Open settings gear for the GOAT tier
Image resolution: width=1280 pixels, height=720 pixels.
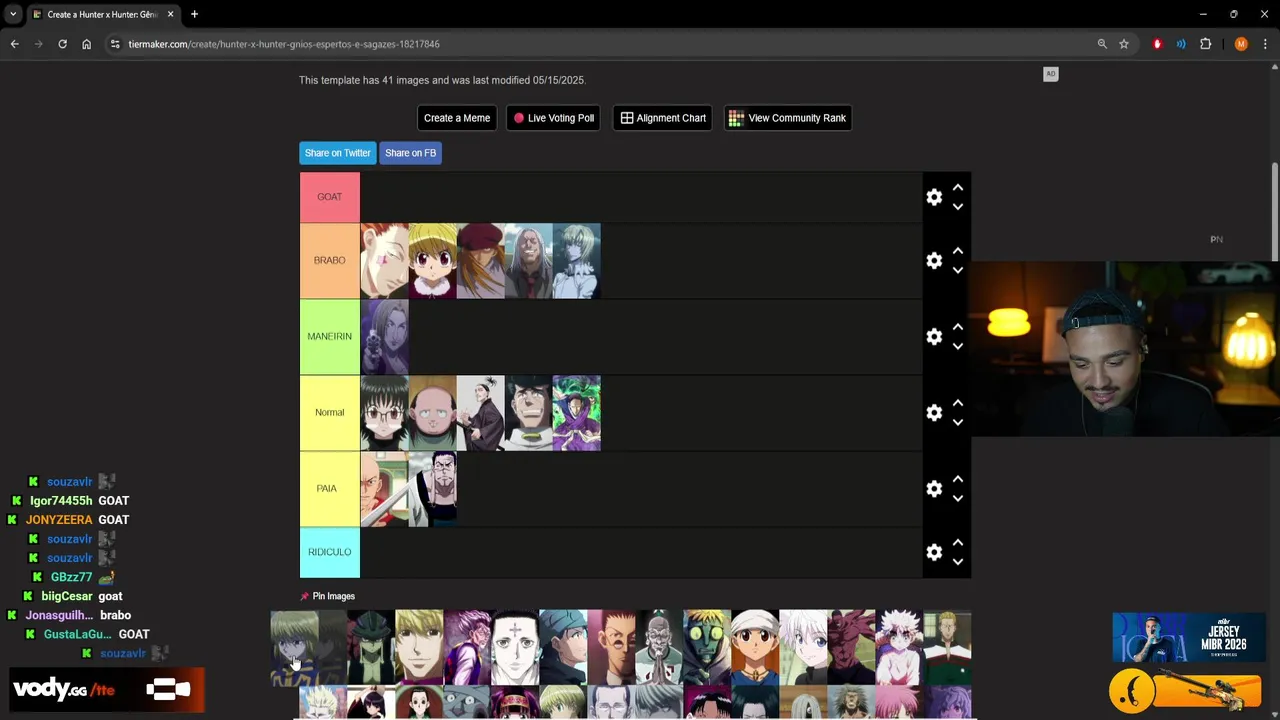click(934, 197)
